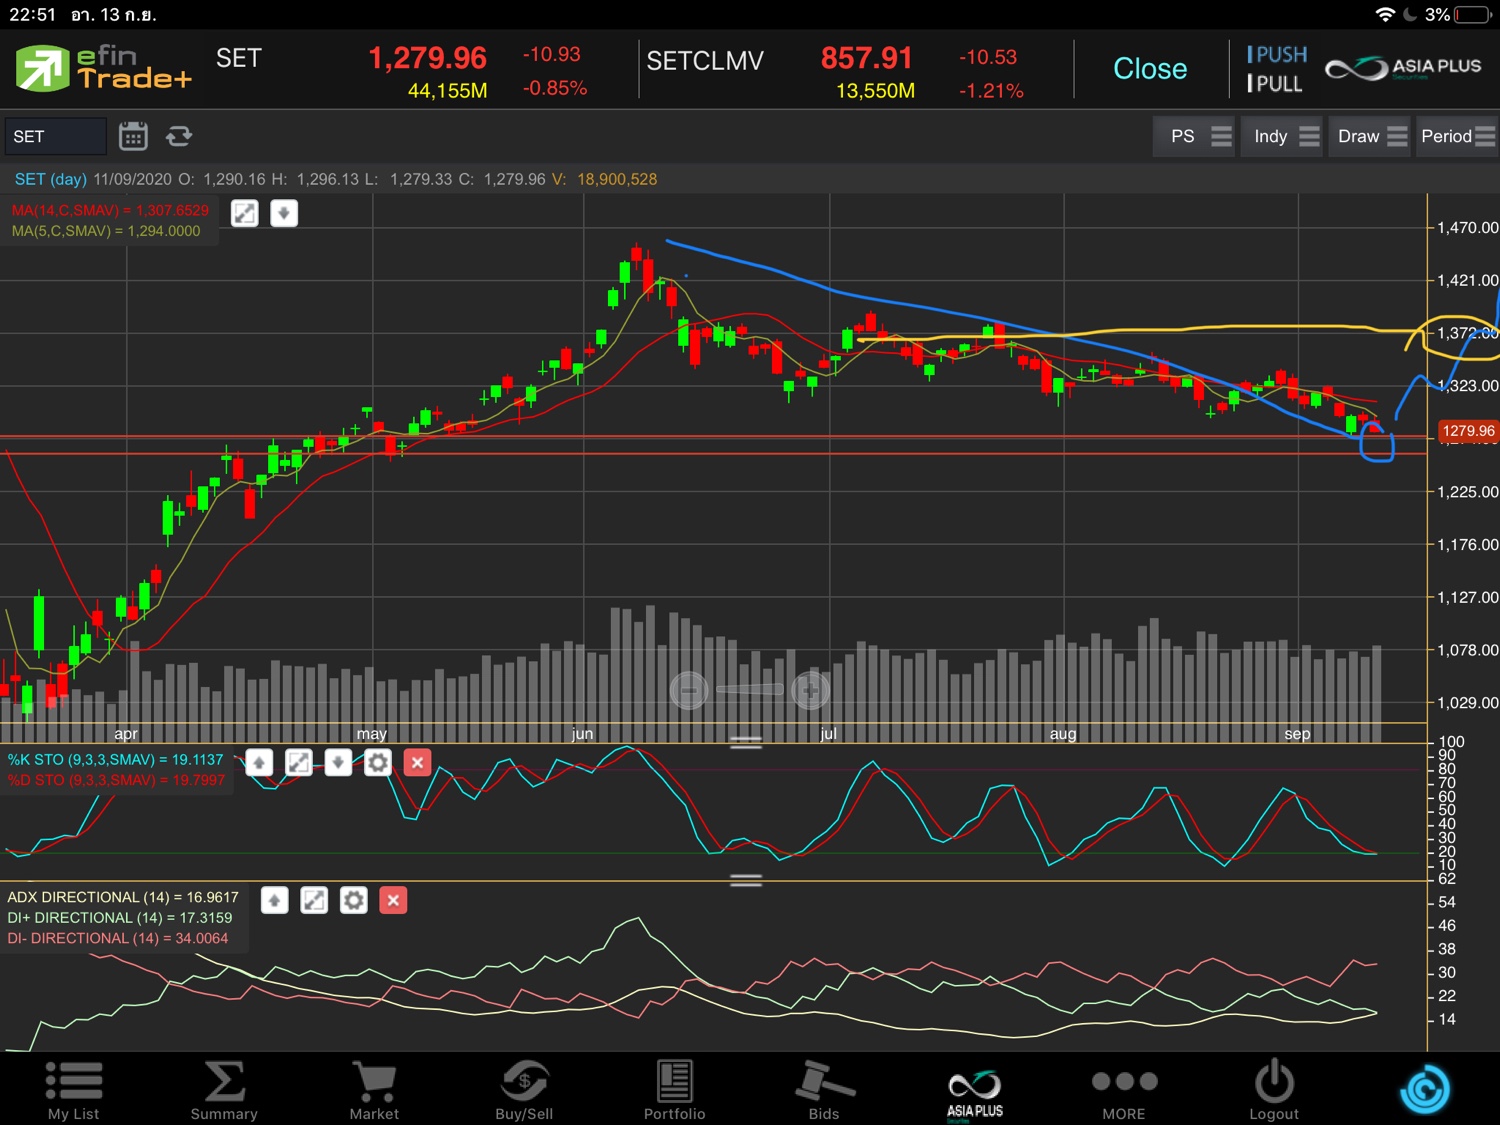Move the STO indicator panel up

pyautogui.click(x=259, y=763)
